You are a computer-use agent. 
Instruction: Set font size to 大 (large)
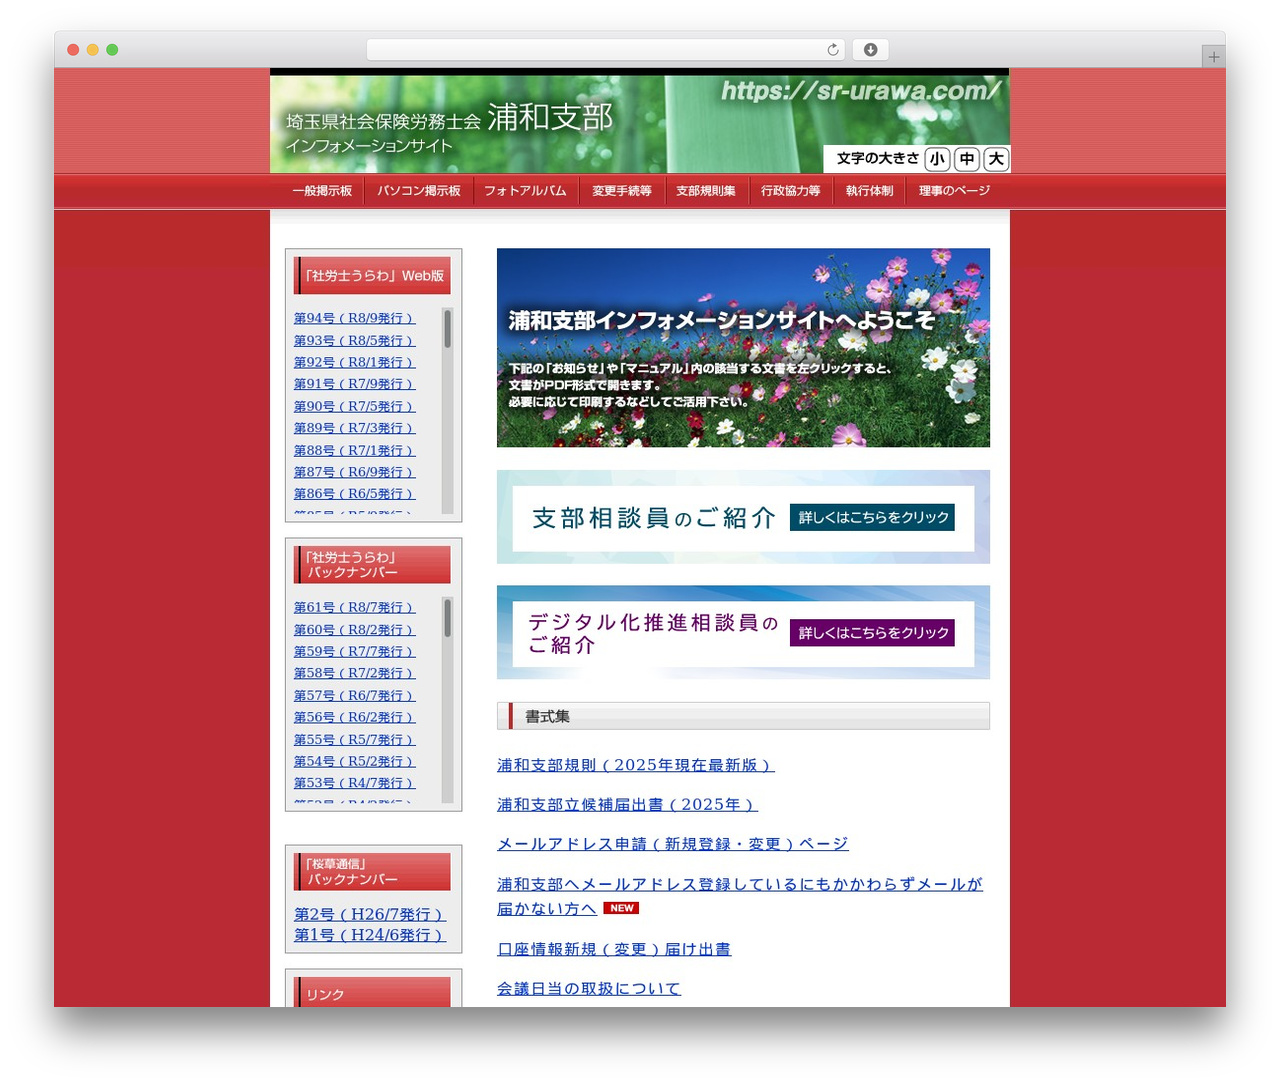click(x=996, y=159)
